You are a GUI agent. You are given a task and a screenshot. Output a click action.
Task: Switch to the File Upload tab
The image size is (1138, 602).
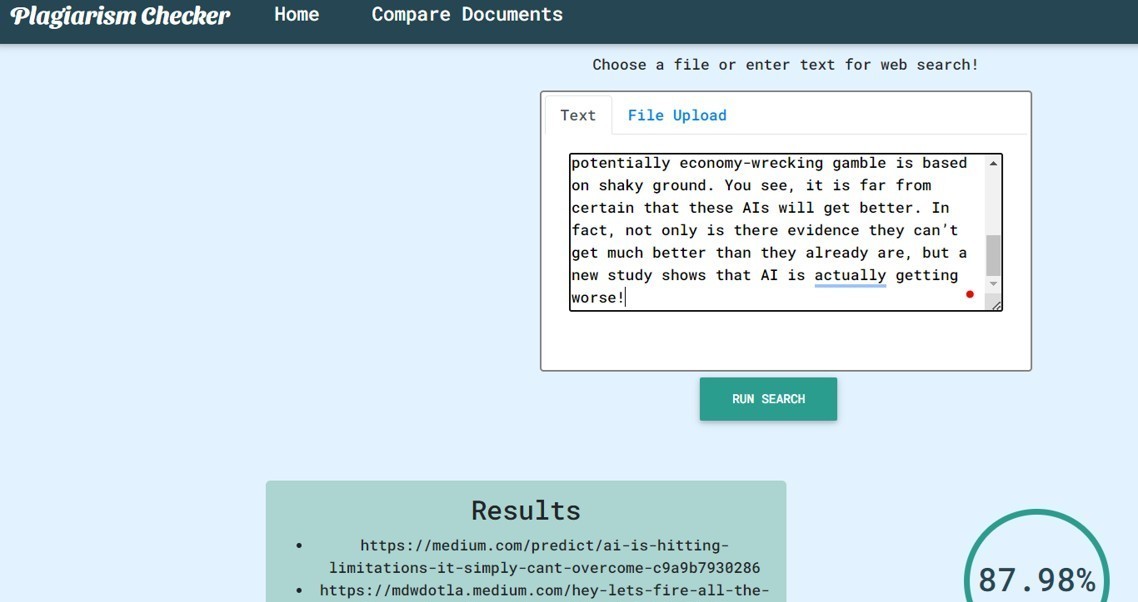677,115
